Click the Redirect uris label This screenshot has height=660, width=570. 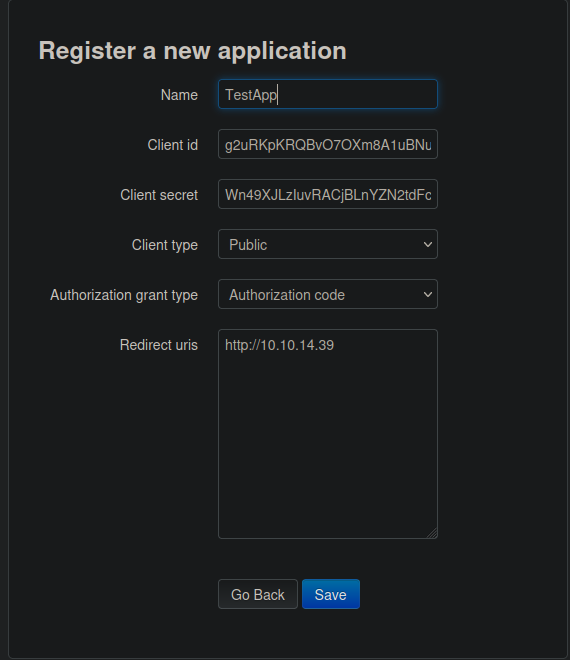159,345
